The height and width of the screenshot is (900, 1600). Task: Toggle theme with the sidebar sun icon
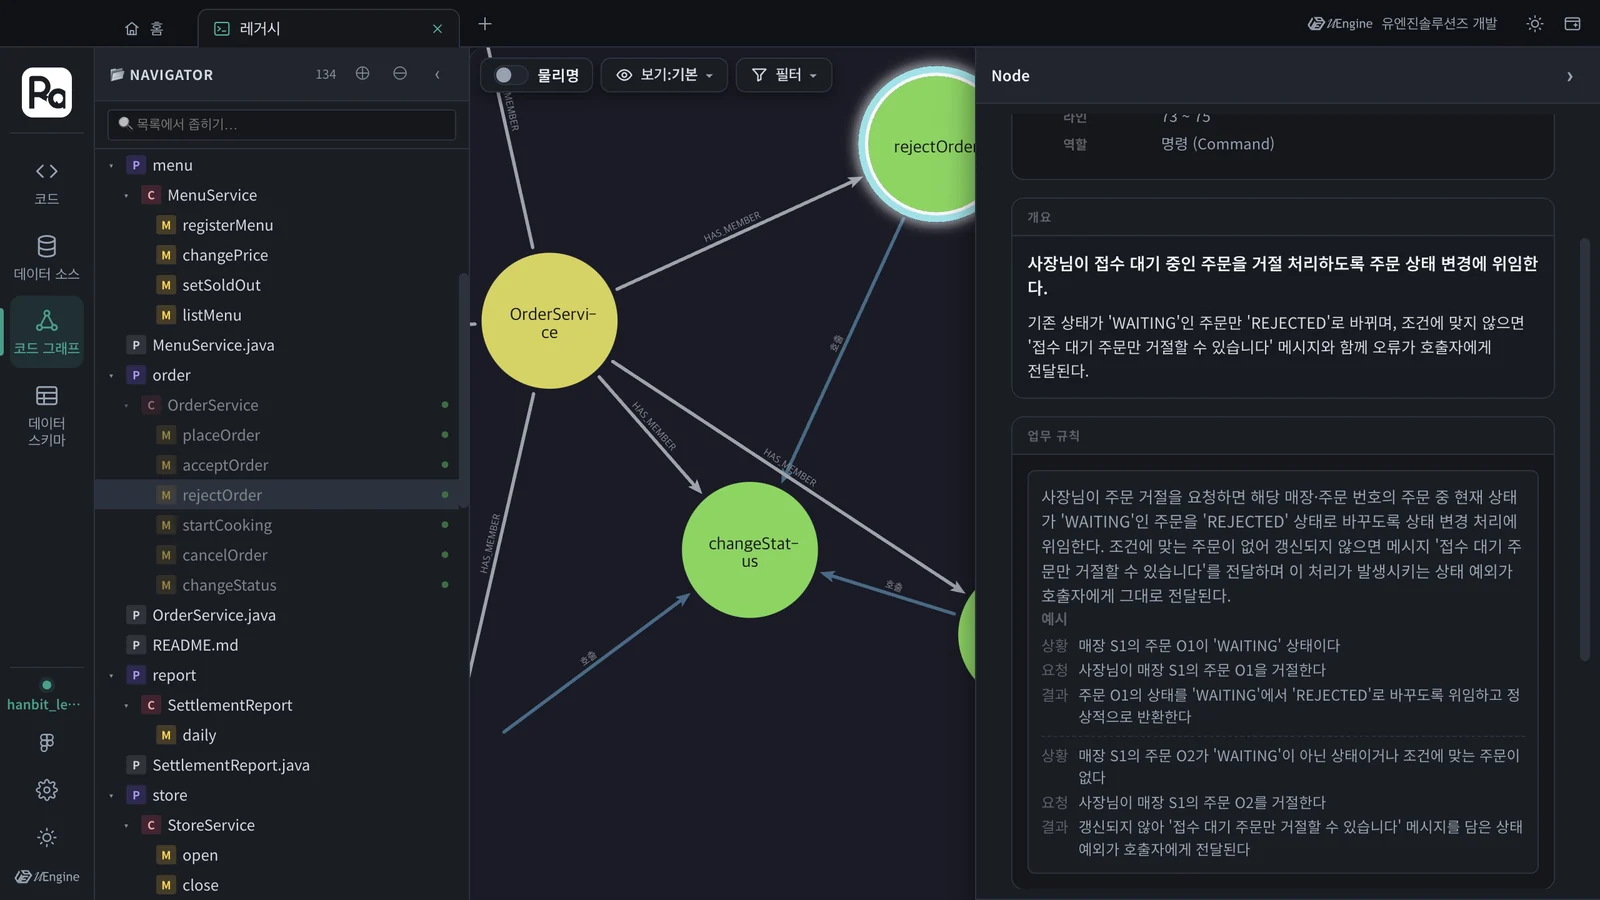(46, 837)
